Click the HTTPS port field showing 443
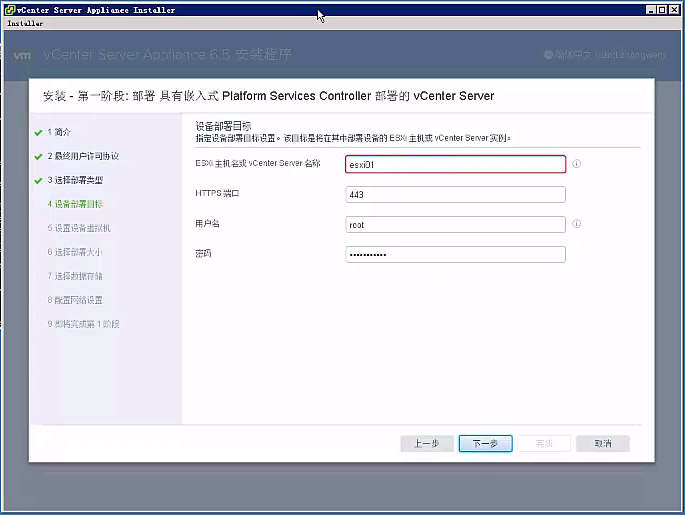The width and height of the screenshot is (685, 515). coord(455,194)
